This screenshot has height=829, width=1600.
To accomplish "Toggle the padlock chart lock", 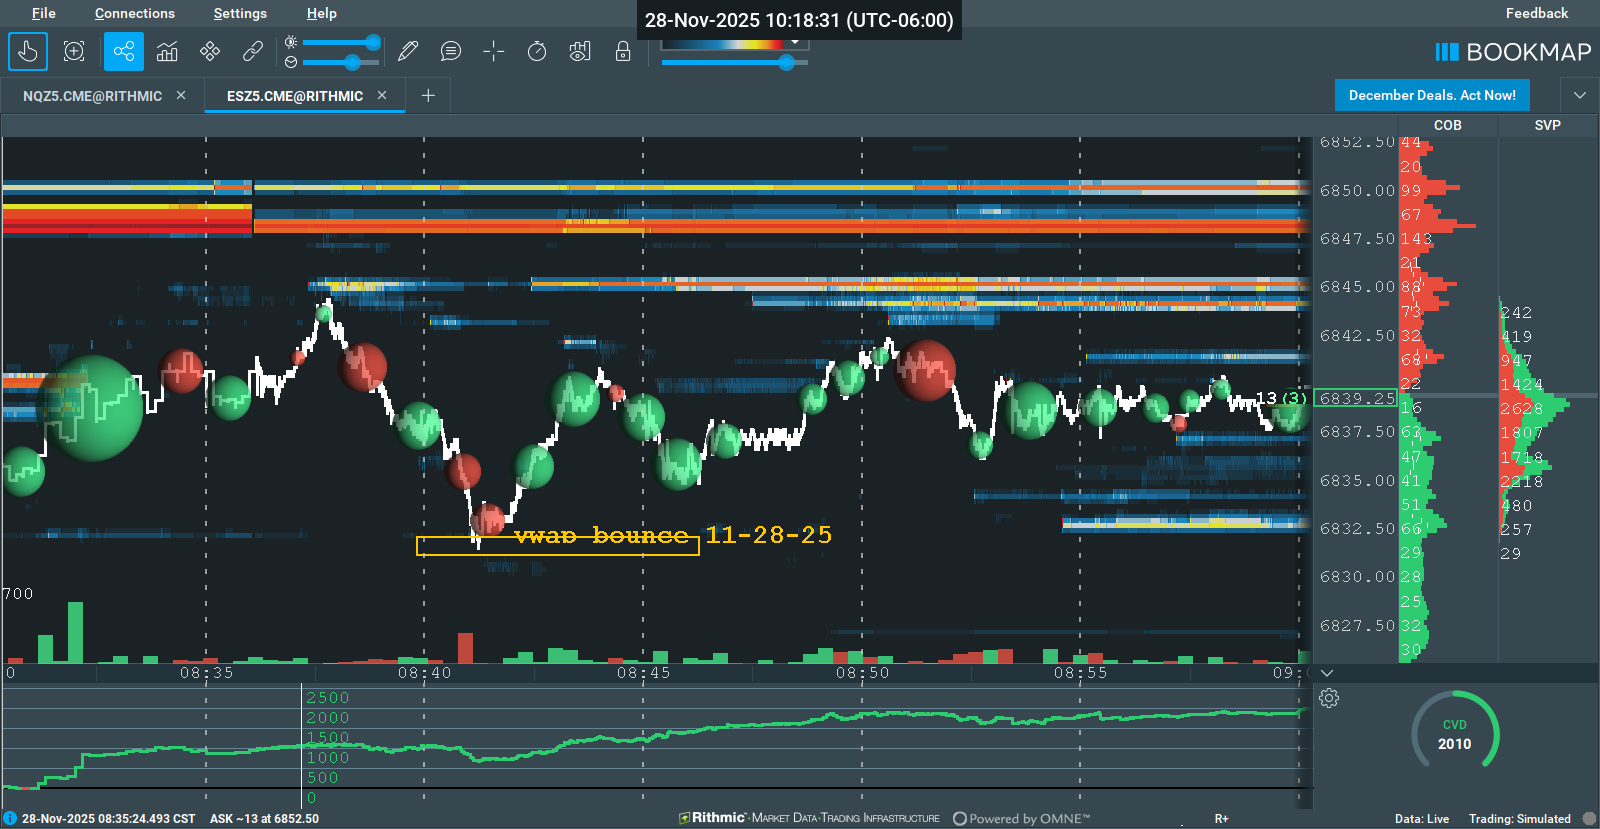I will click(x=623, y=51).
